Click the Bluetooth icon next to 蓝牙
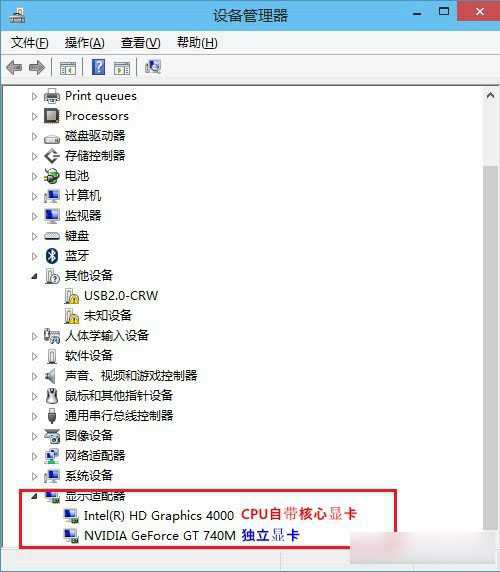The image size is (500, 572). 52,256
